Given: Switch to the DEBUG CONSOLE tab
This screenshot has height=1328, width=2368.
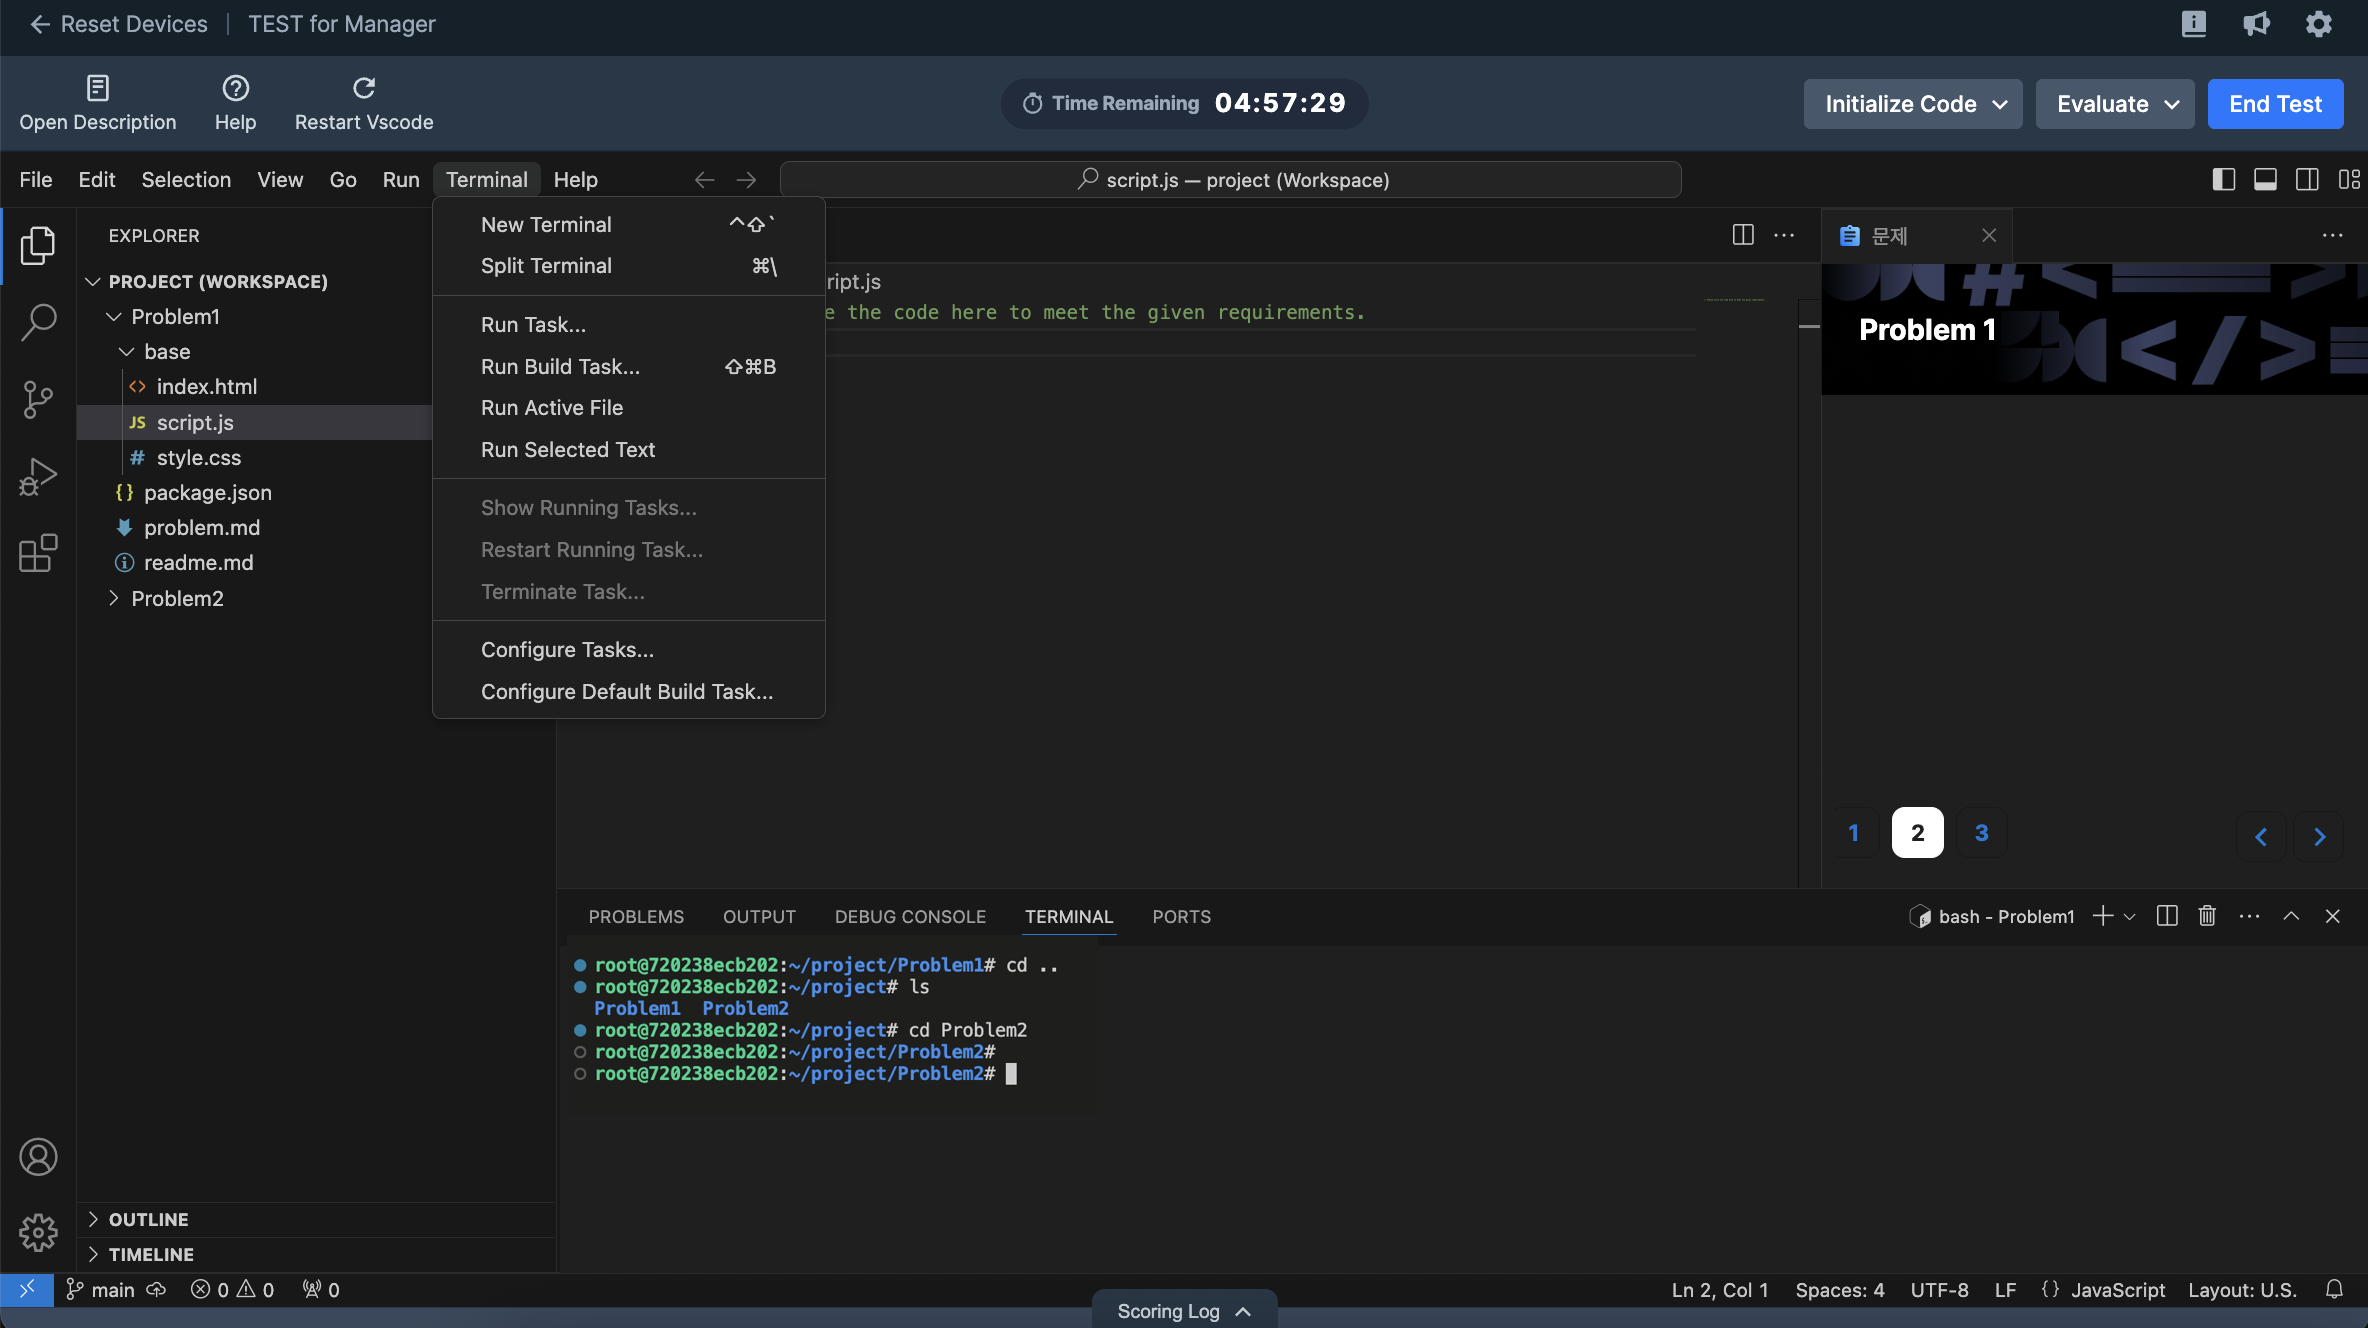Looking at the screenshot, I should click(910, 916).
